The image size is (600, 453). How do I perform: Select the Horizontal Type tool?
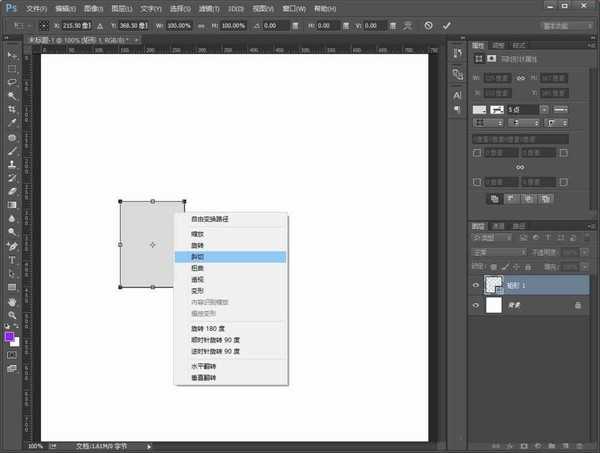(x=11, y=259)
